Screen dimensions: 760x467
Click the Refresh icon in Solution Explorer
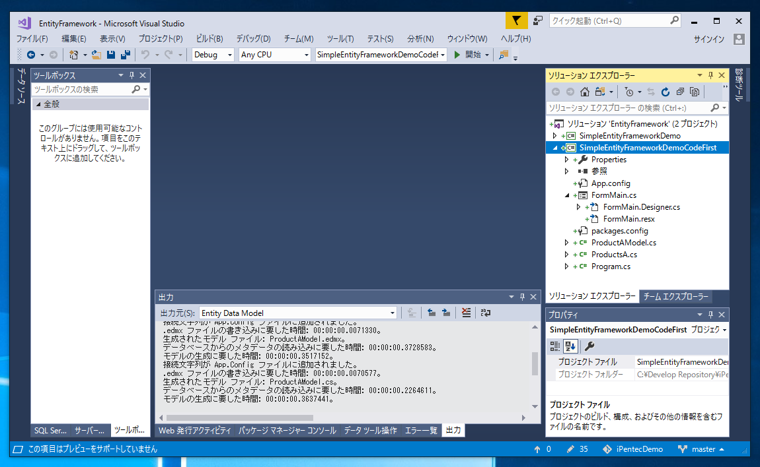pyautogui.click(x=665, y=92)
